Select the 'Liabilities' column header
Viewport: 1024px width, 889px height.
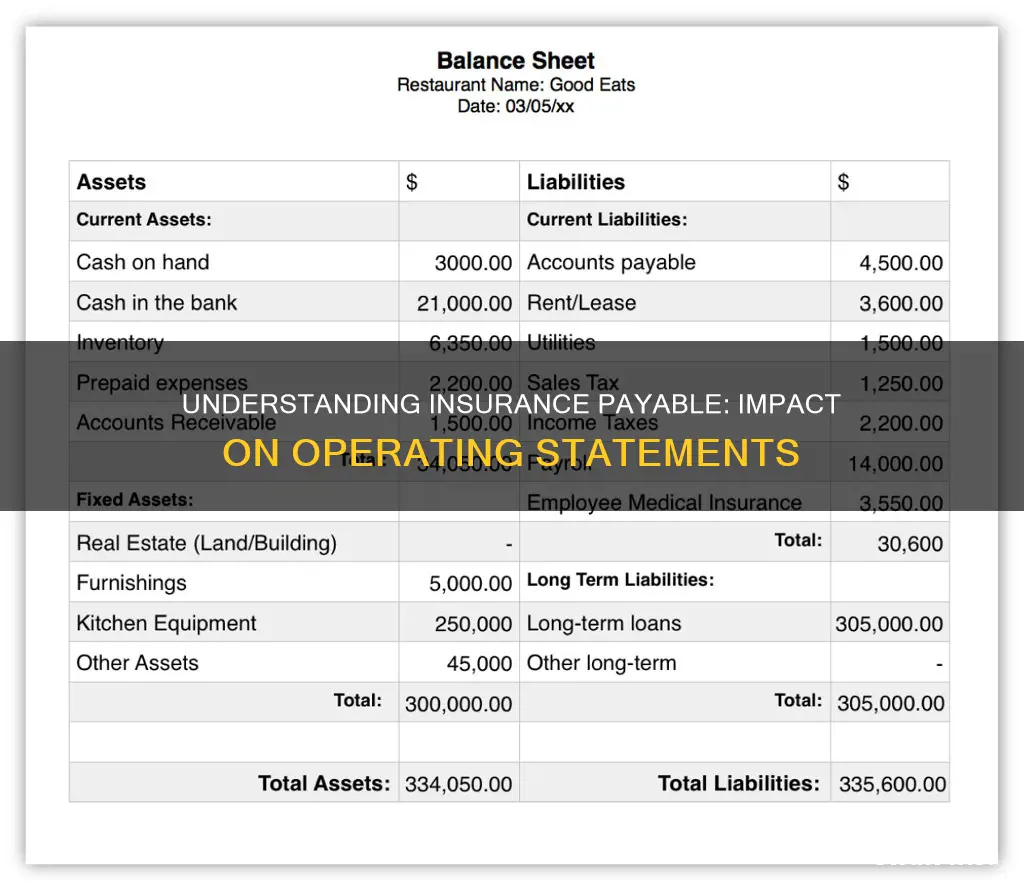click(x=575, y=182)
